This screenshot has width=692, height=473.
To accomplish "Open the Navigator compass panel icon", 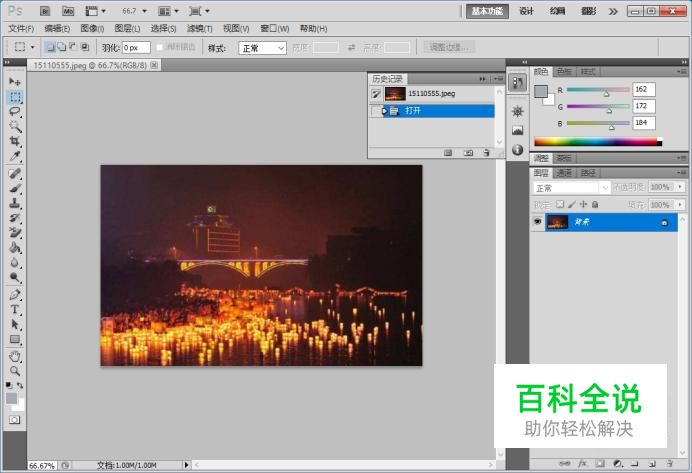I will click(517, 111).
